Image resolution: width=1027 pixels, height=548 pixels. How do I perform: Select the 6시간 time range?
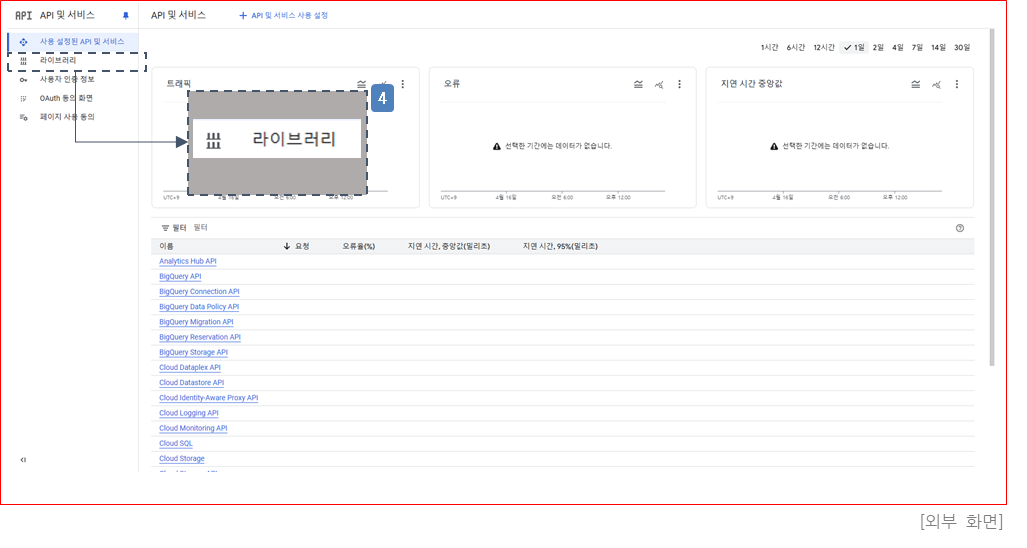tap(795, 47)
